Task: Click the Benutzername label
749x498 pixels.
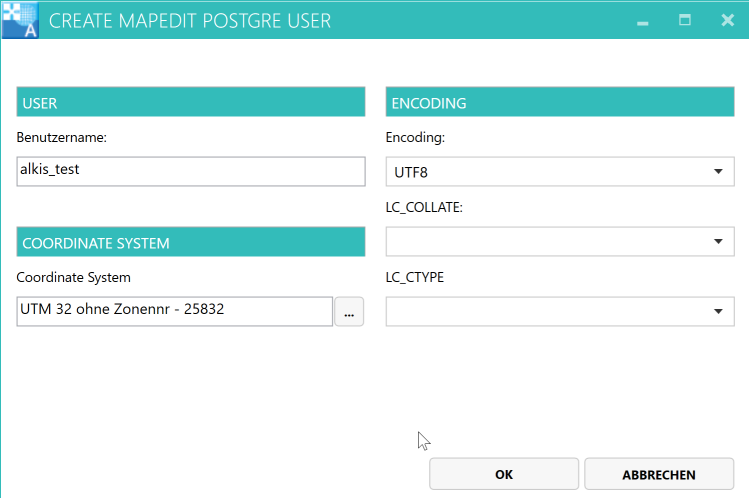Action: coord(62,138)
